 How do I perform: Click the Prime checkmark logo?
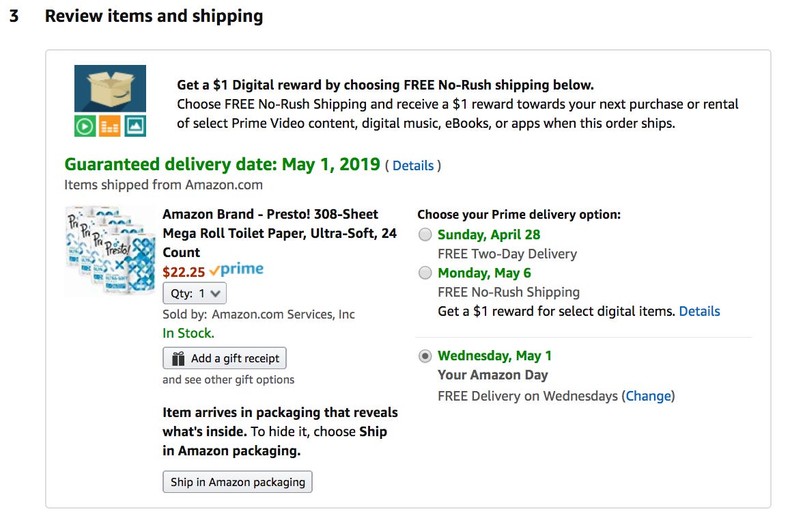(x=236, y=271)
